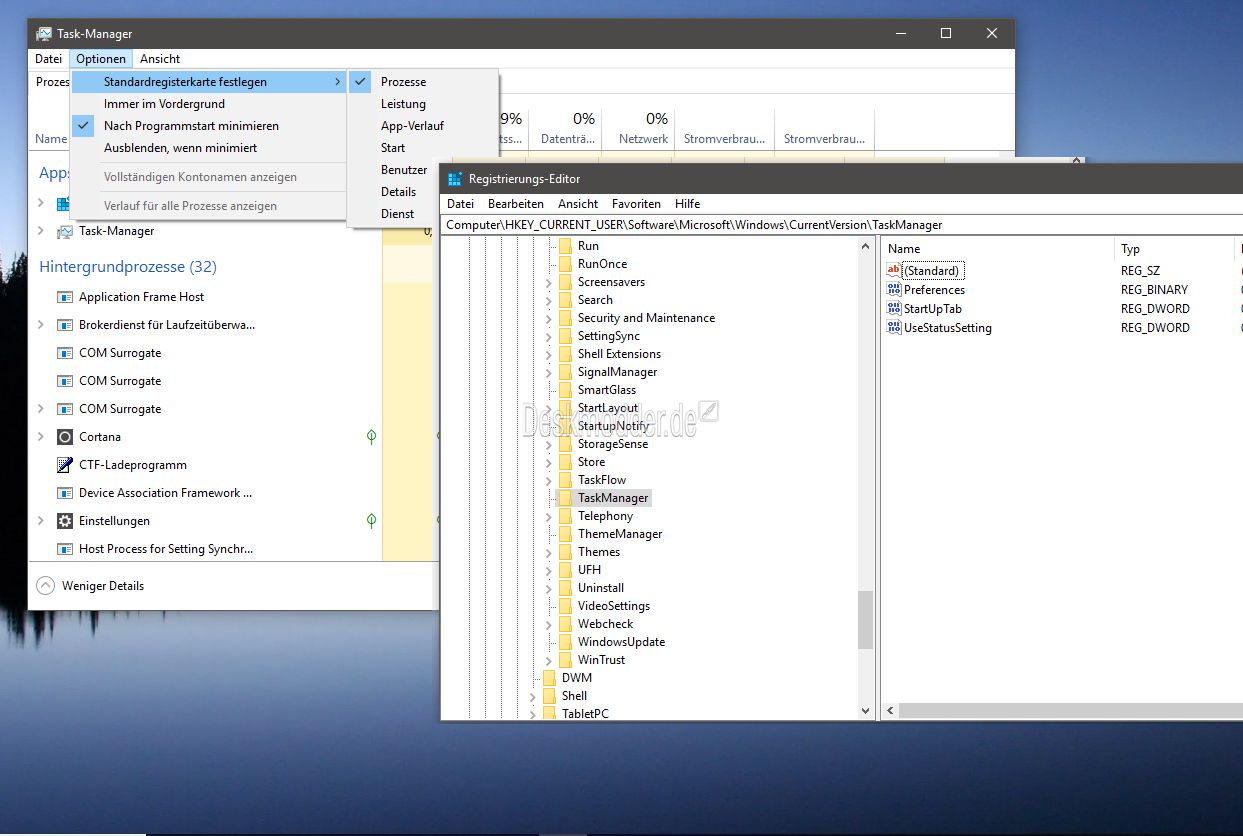This screenshot has height=836, width=1243.
Task: Click the Run key folder icon
Action: point(565,246)
